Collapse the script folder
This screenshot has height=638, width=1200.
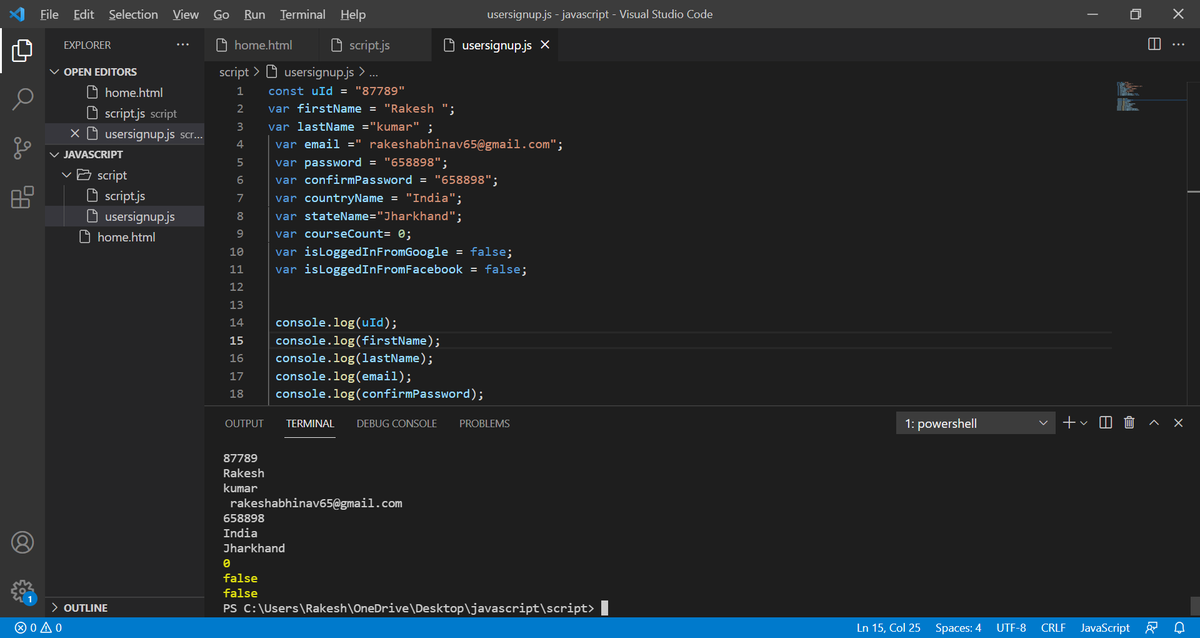tap(68, 176)
